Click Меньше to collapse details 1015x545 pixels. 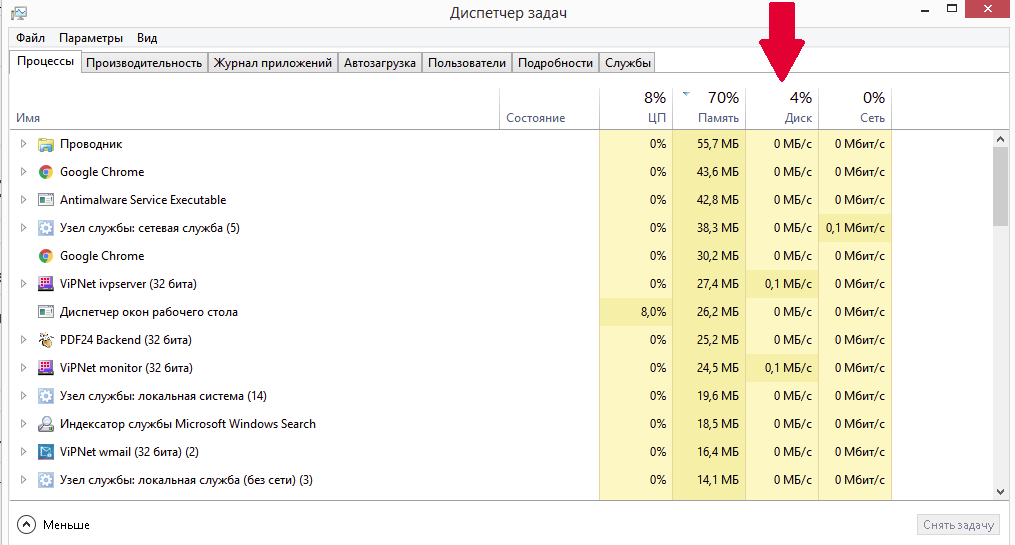point(53,525)
